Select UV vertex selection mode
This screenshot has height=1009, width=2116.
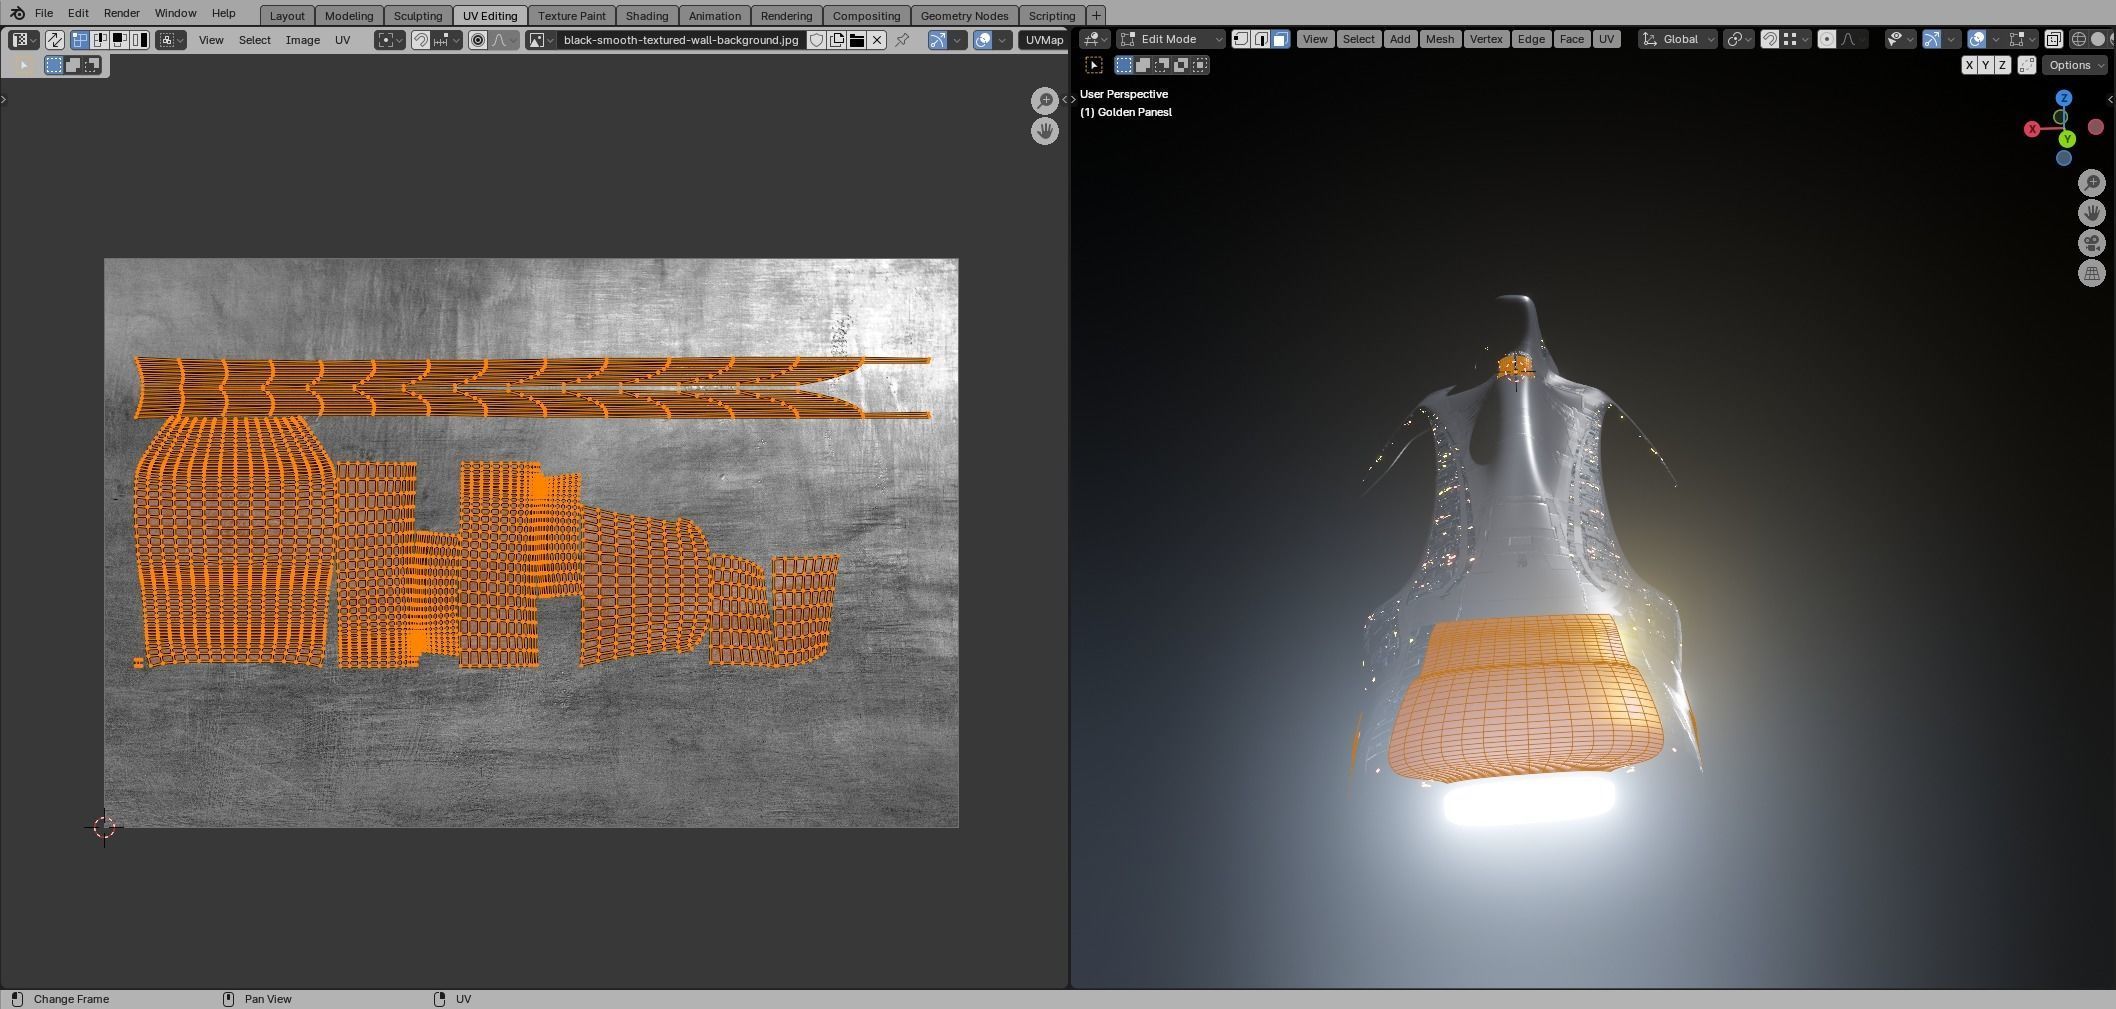(79, 40)
